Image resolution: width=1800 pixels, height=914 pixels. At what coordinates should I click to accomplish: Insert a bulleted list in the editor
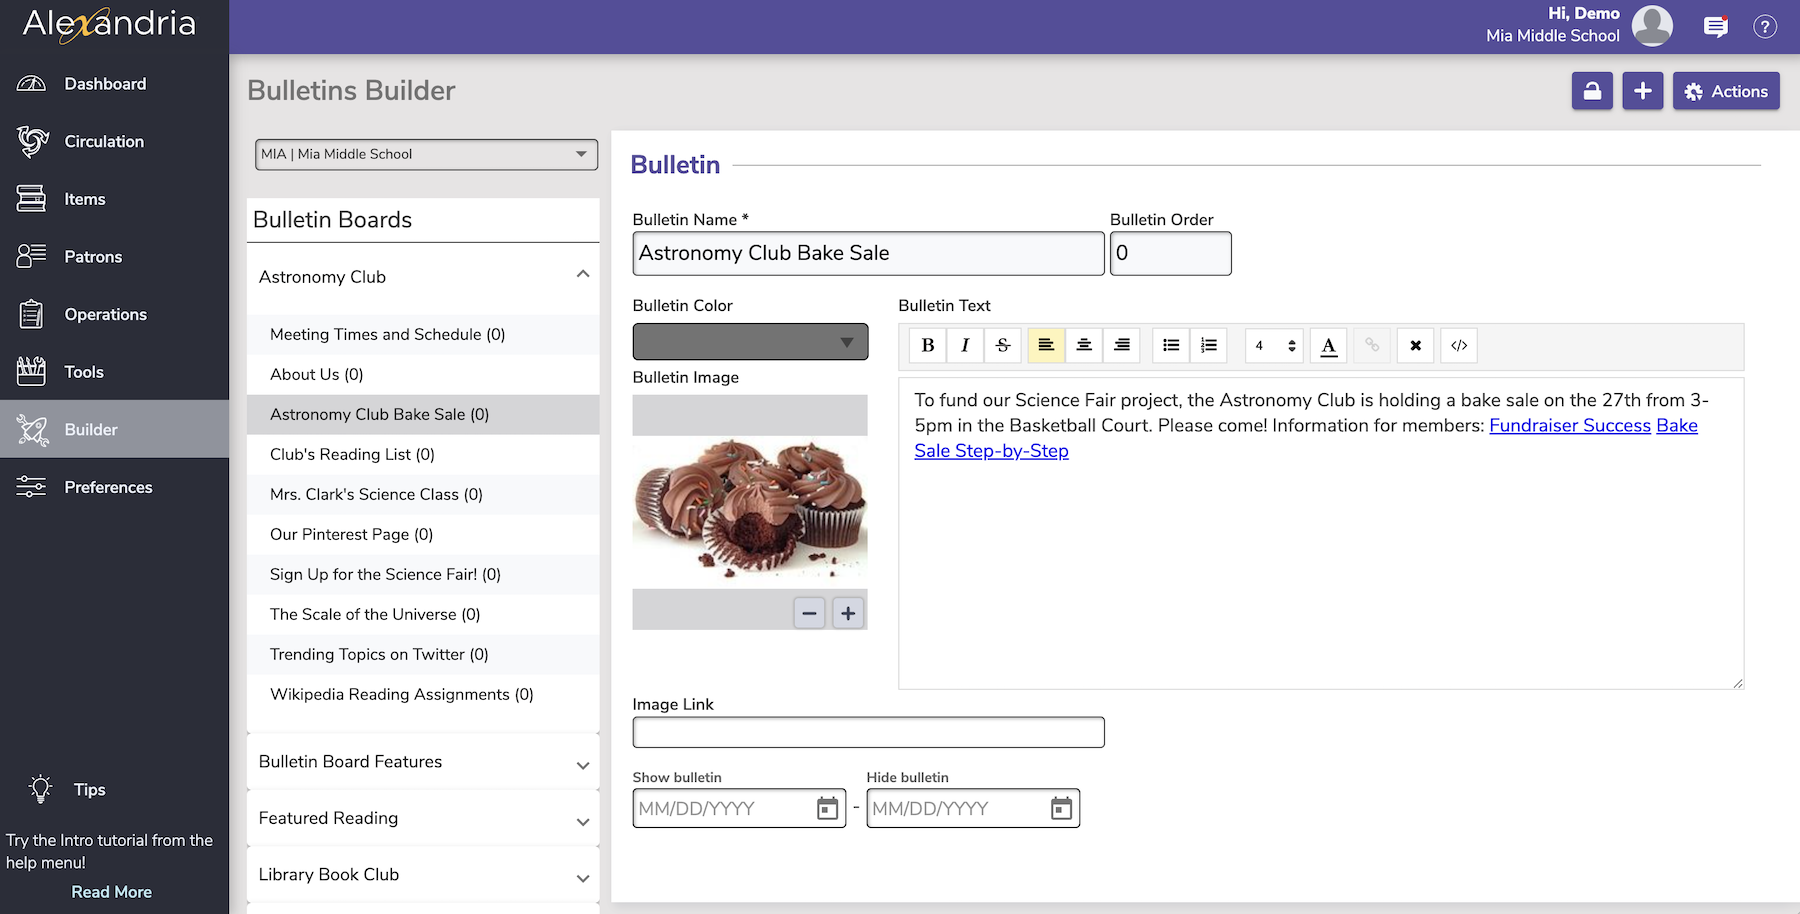(1170, 345)
